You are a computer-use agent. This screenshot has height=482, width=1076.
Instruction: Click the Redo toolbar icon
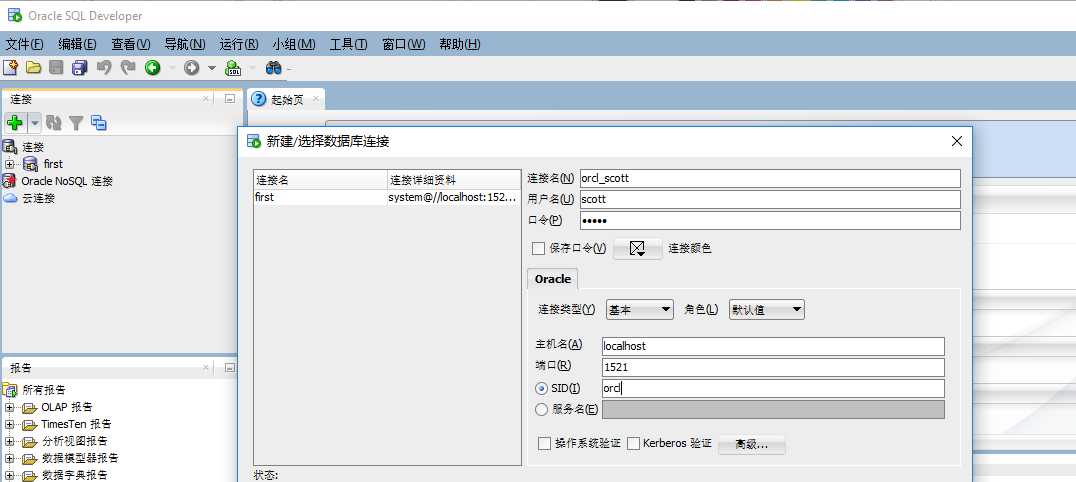(x=128, y=67)
